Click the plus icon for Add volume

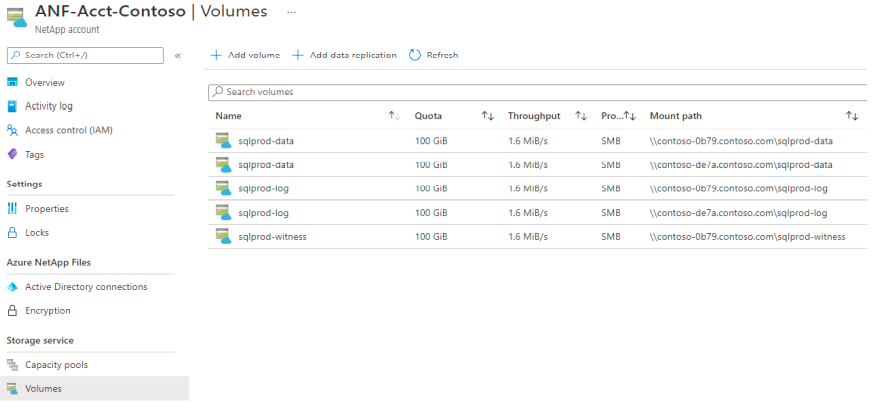point(216,55)
